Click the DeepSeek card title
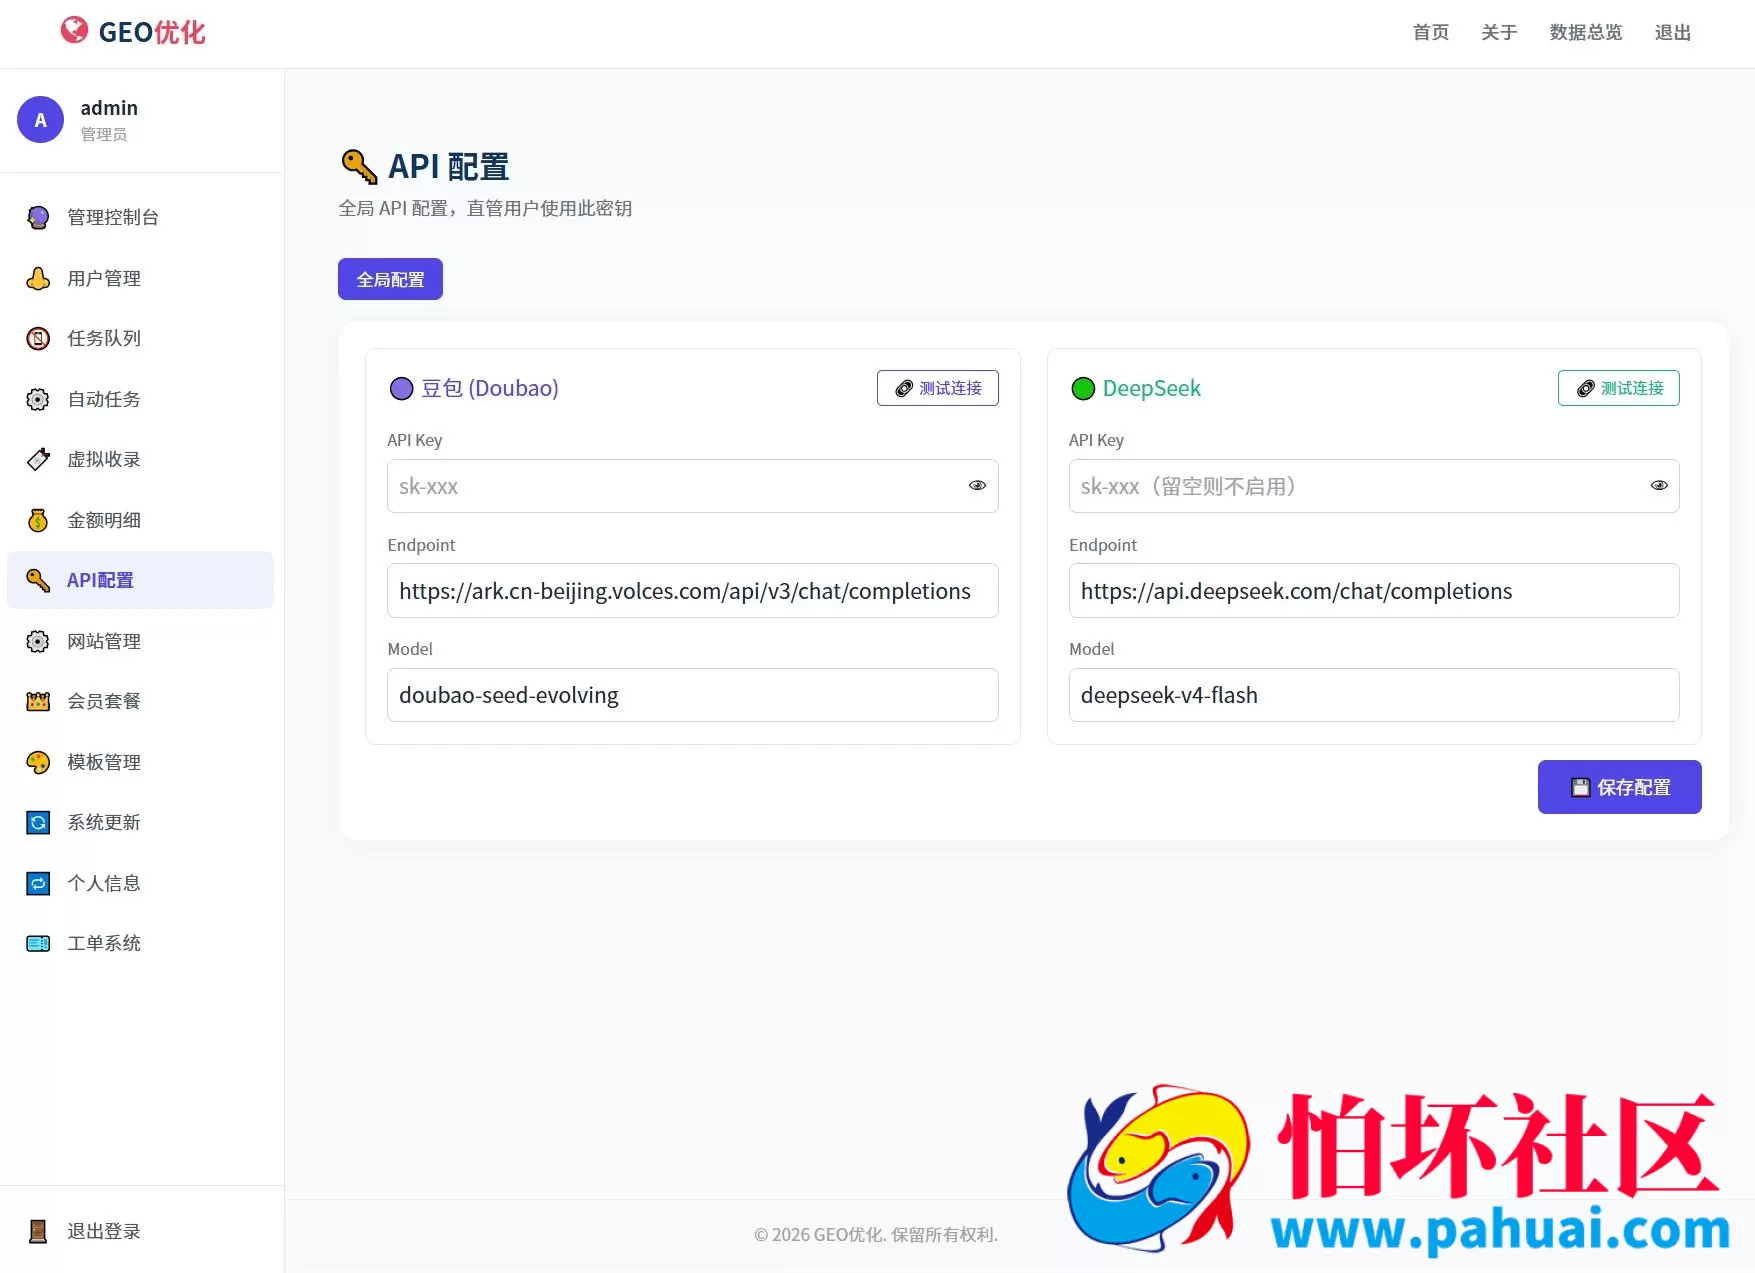This screenshot has height=1273, width=1755. tap(1152, 388)
